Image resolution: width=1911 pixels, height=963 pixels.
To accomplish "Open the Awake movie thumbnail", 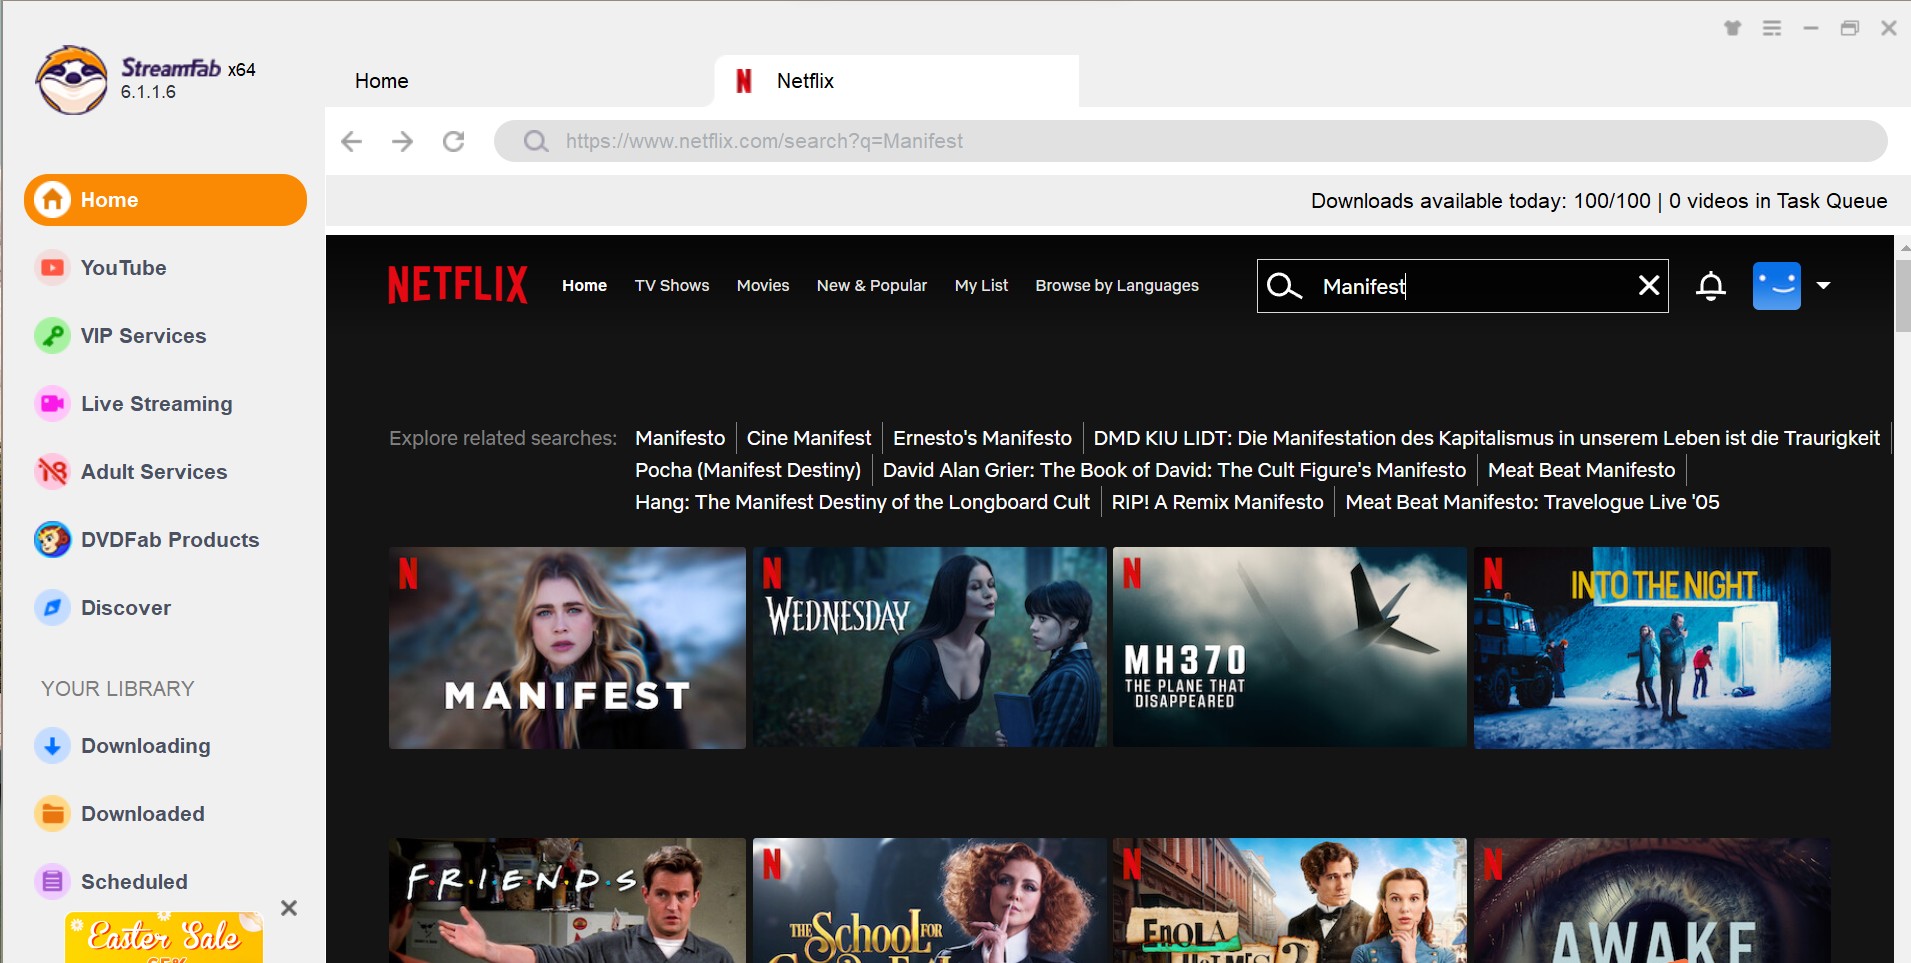I will (1652, 901).
